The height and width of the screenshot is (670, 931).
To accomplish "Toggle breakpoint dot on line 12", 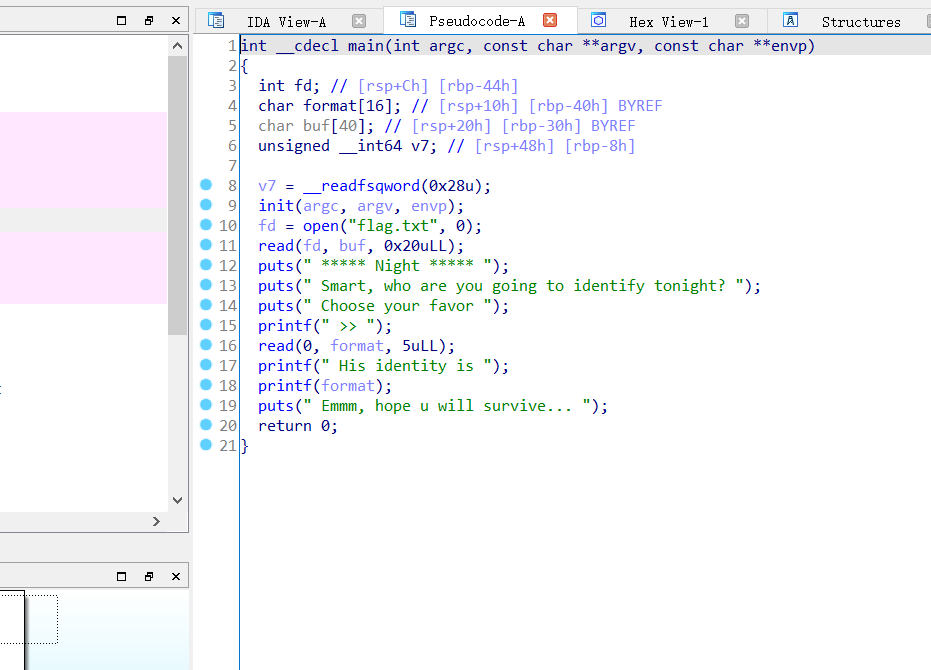I will 206,264.
